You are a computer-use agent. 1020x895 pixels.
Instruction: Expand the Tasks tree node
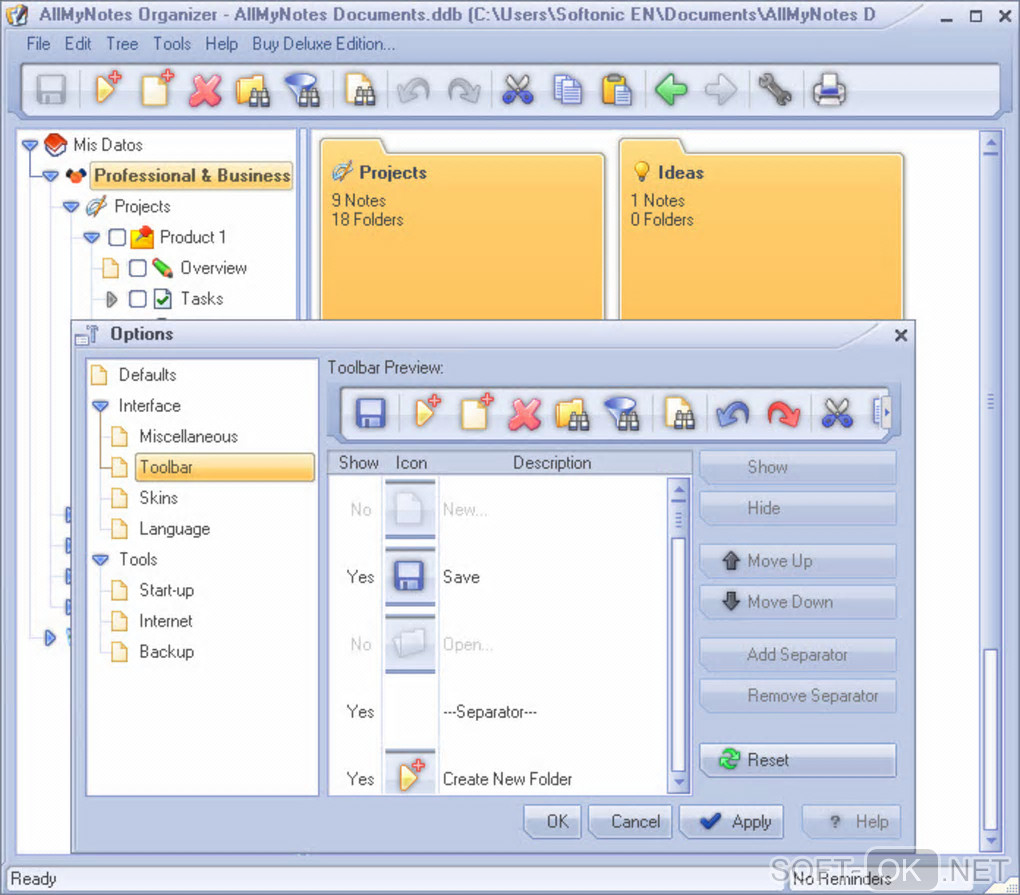[x=112, y=299]
